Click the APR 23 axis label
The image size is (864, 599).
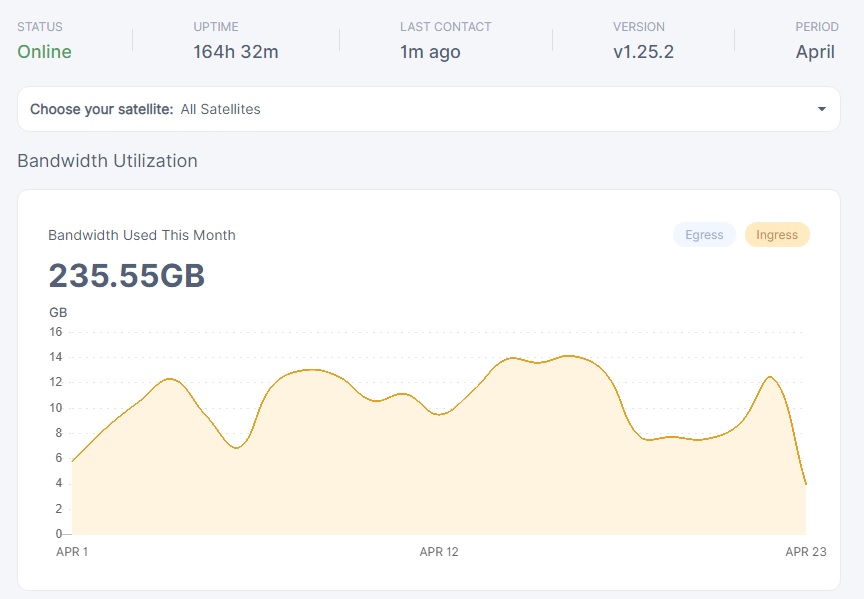tap(804, 552)
